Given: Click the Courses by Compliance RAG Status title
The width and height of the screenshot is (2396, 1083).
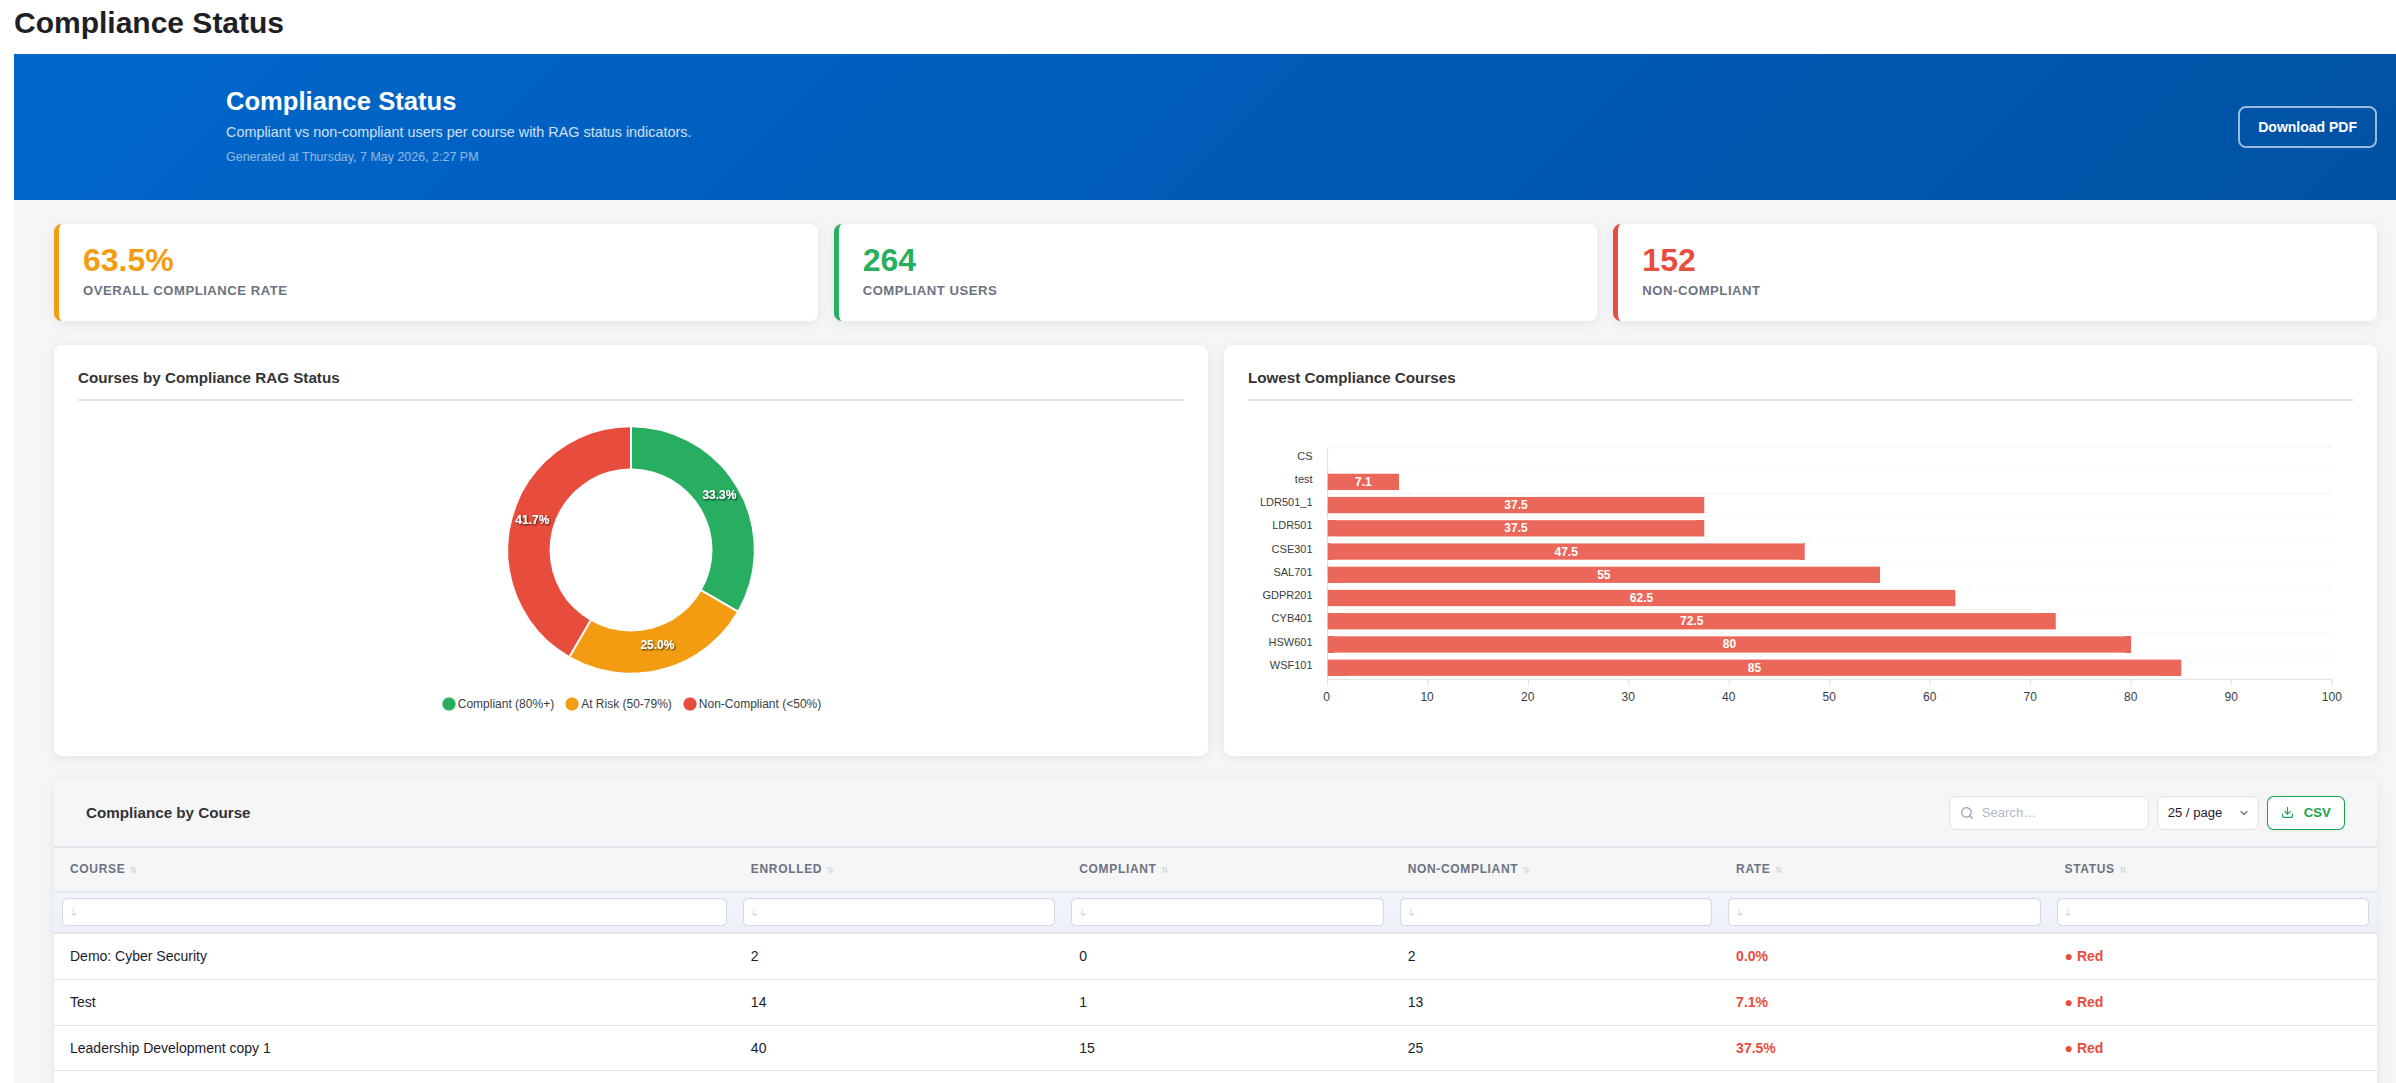Looking at the screenshot, I should tap(209, 378).
